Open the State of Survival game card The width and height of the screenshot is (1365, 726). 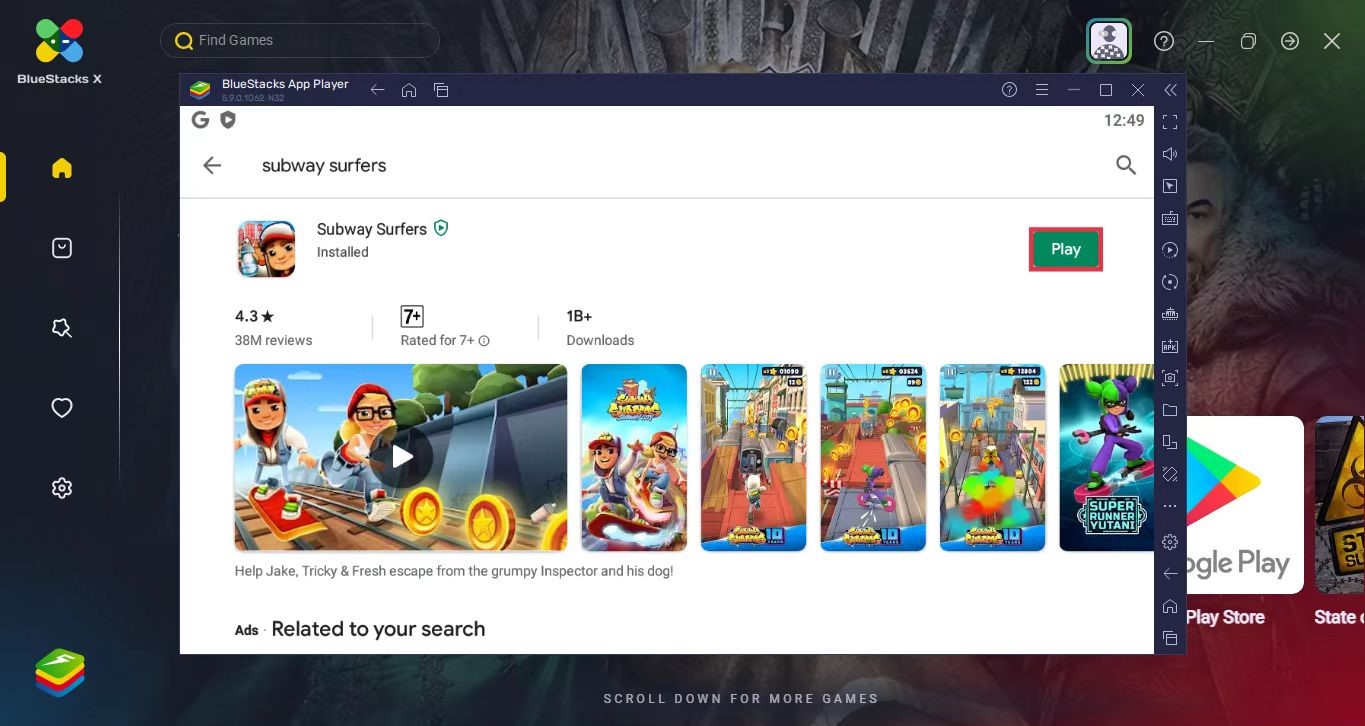(x=1340, y=505)
